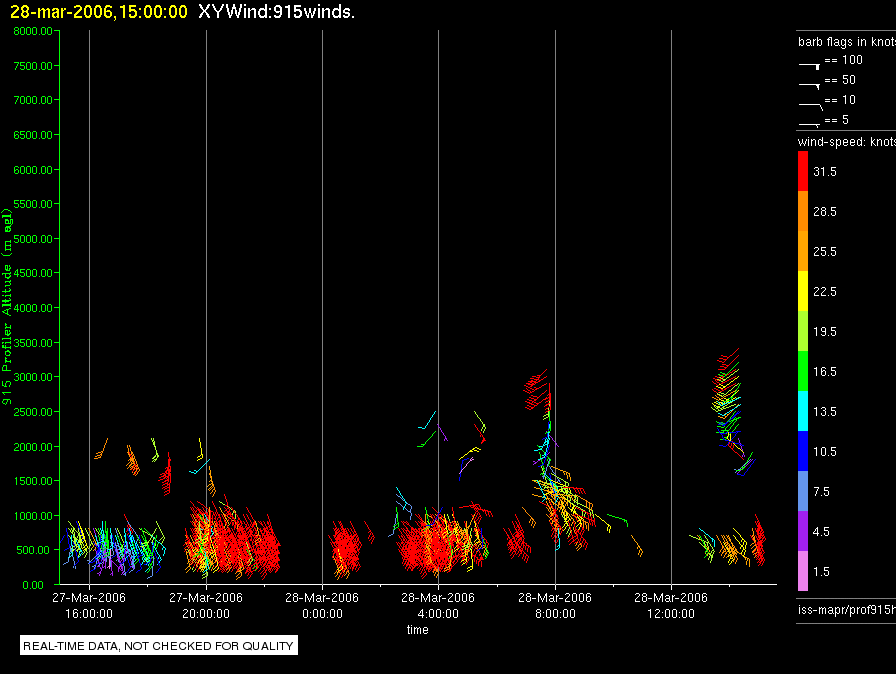The width and height of the screenshot is (896, 674).
Task: Click the real-time data quality notice
Action: 159,645
